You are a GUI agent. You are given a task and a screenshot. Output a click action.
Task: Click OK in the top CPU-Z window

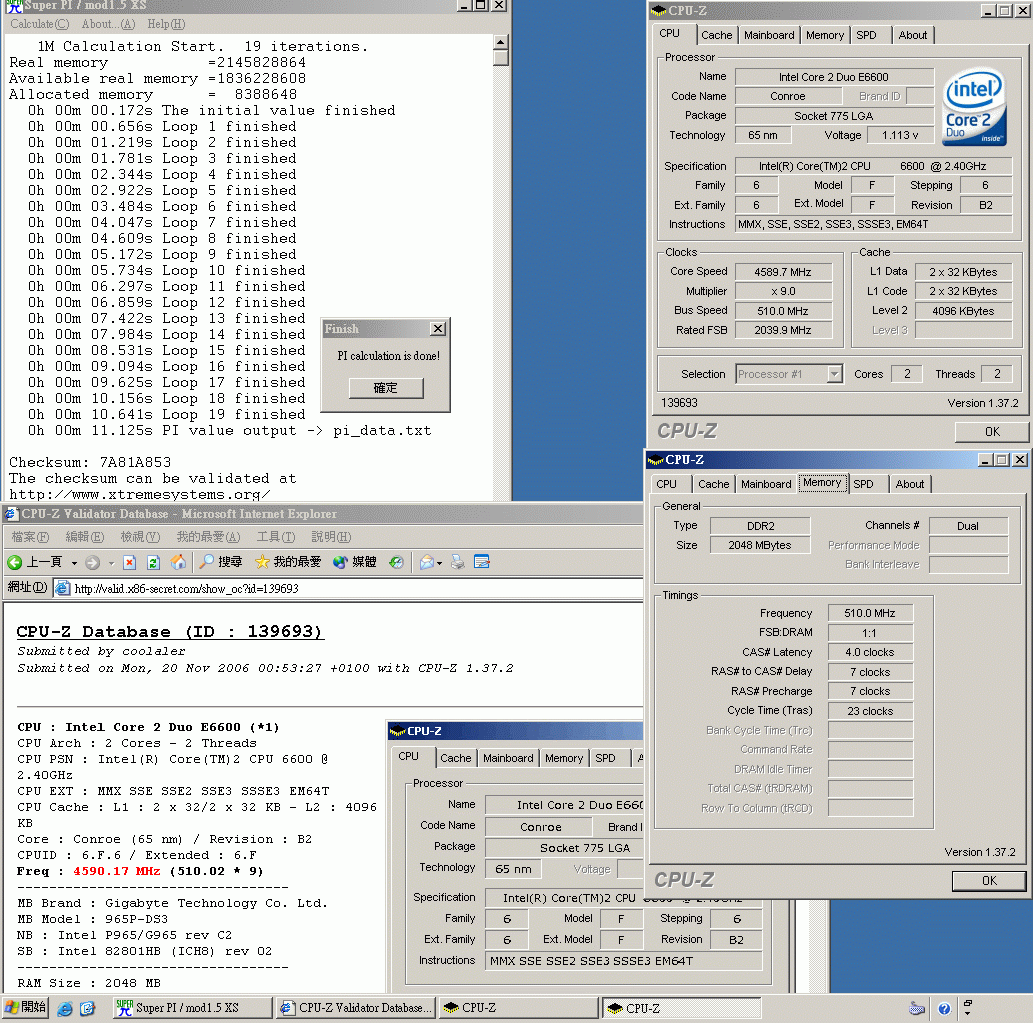pos(991,431)
